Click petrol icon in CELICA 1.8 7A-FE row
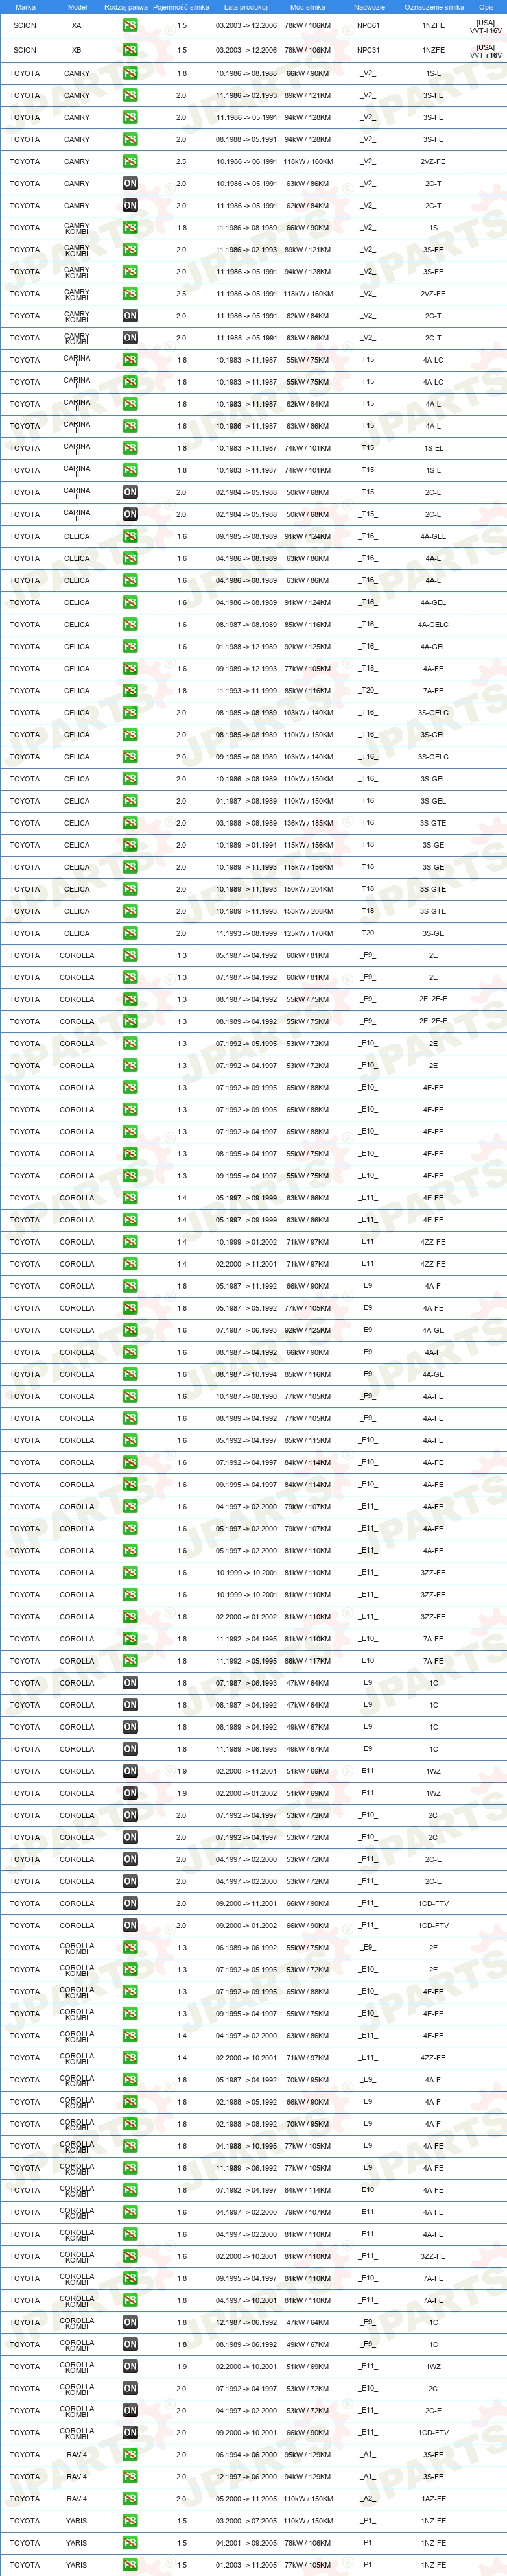Screen dimensions: 507x2576 130,691
